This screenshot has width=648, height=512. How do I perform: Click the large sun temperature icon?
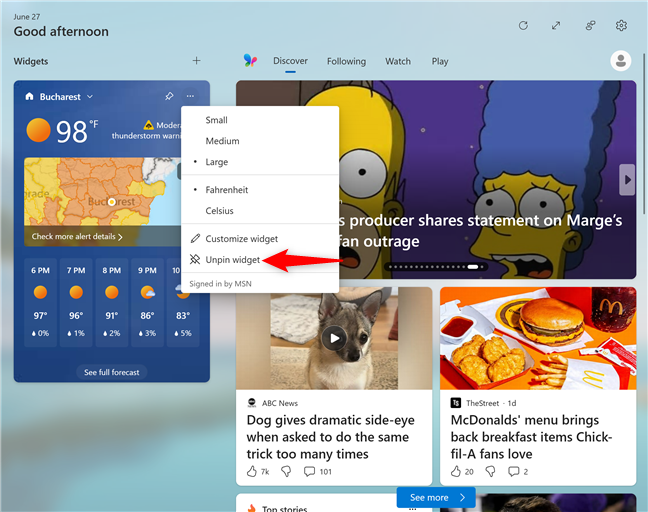click(38, 130)
